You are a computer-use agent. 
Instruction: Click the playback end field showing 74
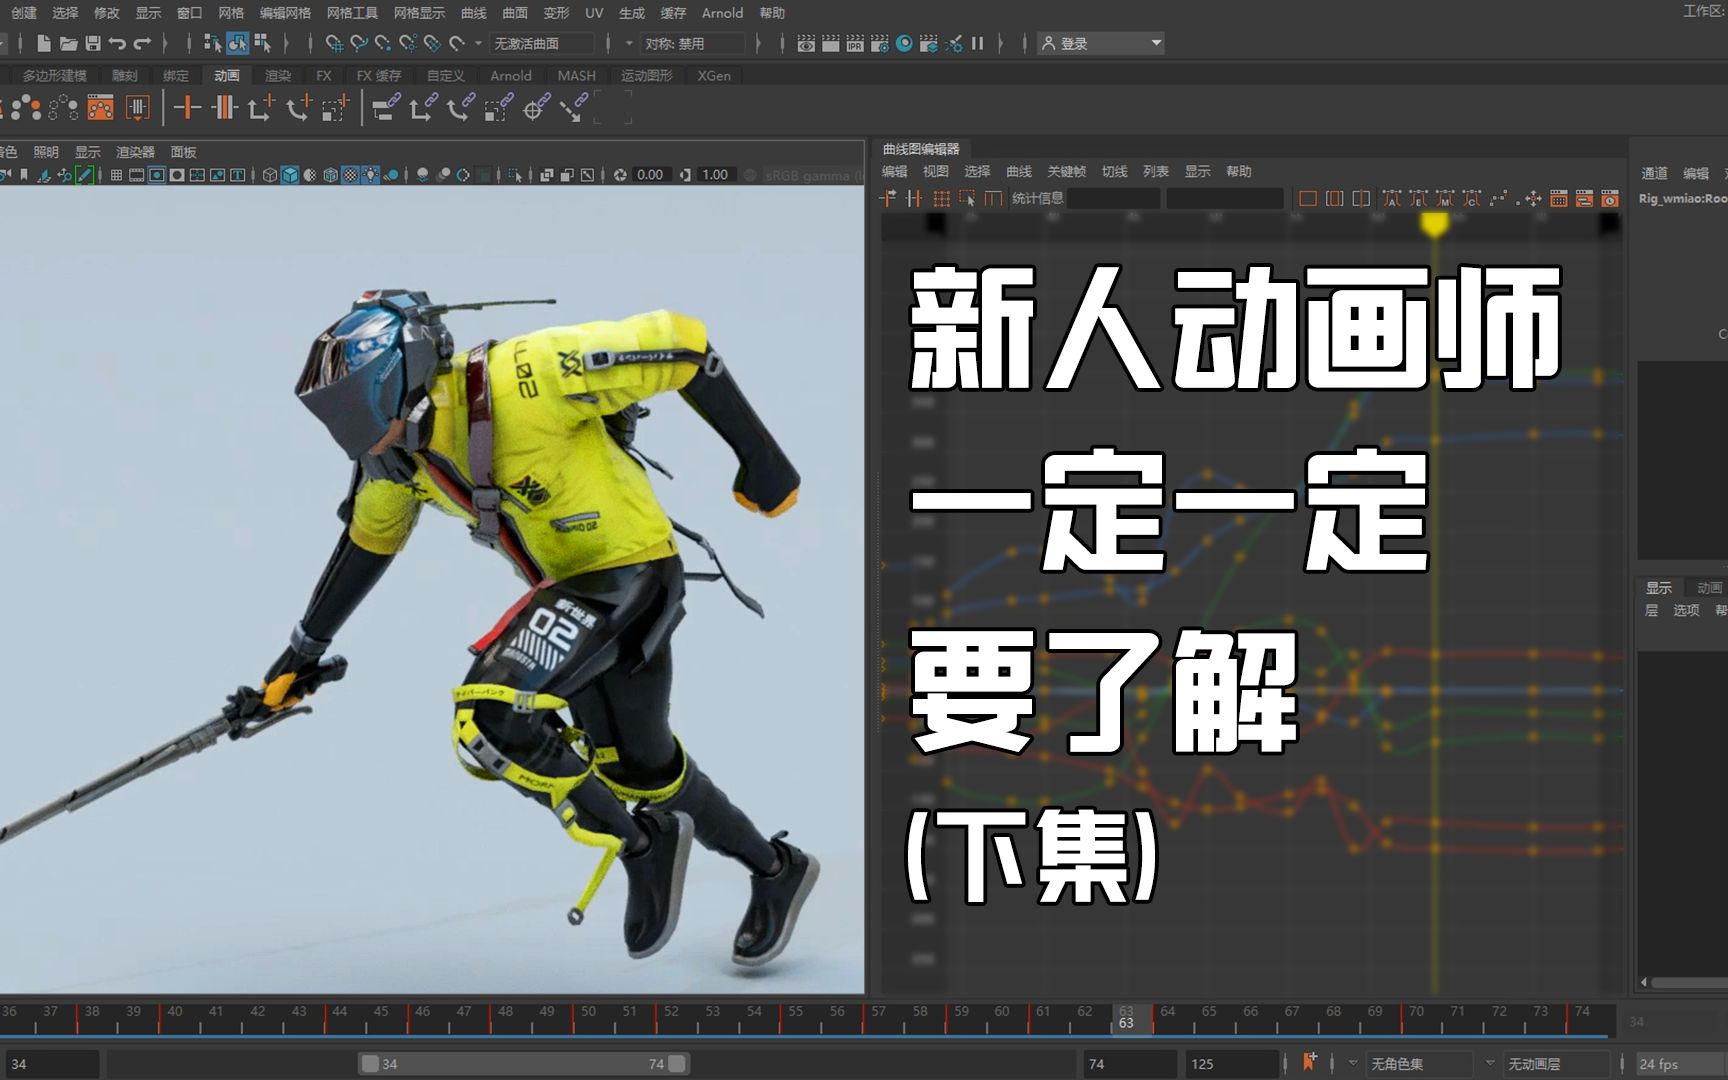click(1130, 1063)
